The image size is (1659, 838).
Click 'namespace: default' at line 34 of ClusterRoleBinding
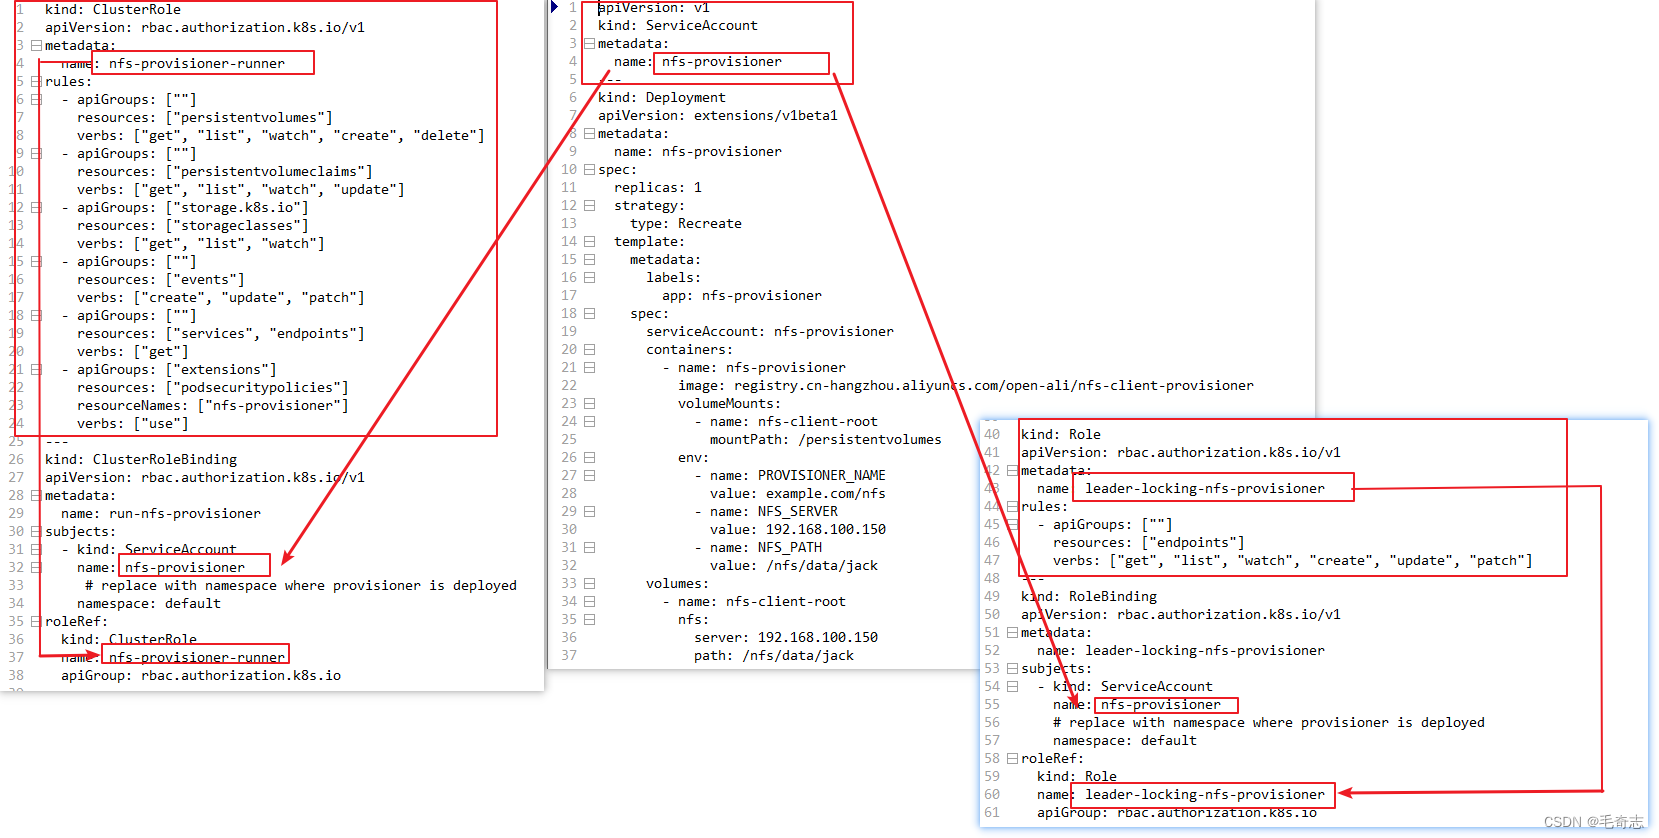tap(149, 603)
